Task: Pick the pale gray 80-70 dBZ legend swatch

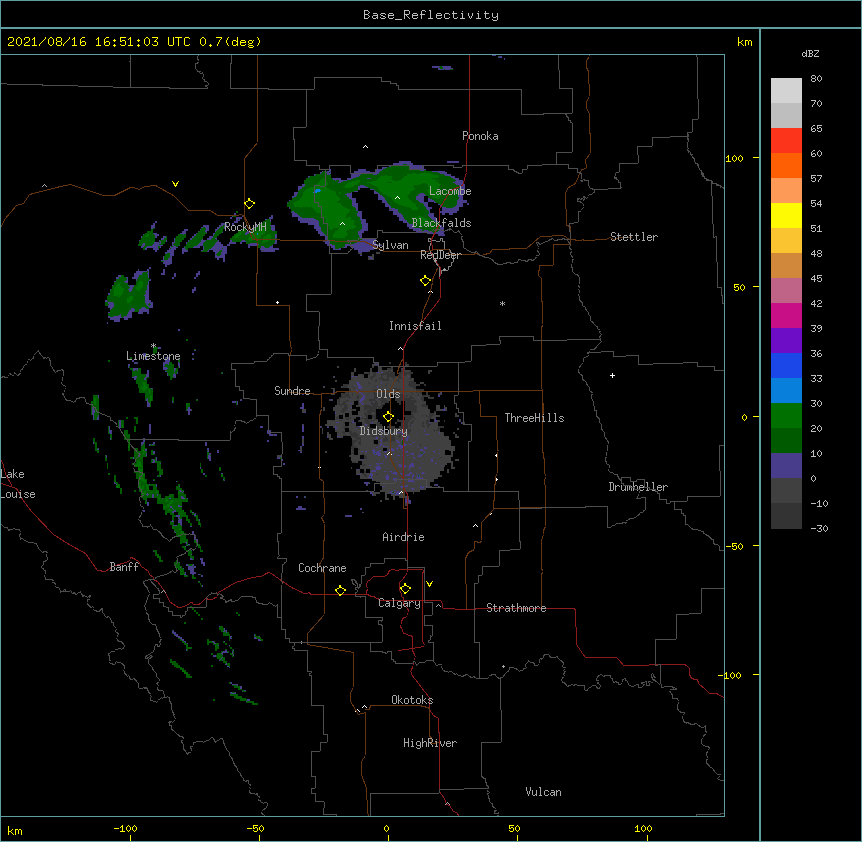Action: pos(786,91)
